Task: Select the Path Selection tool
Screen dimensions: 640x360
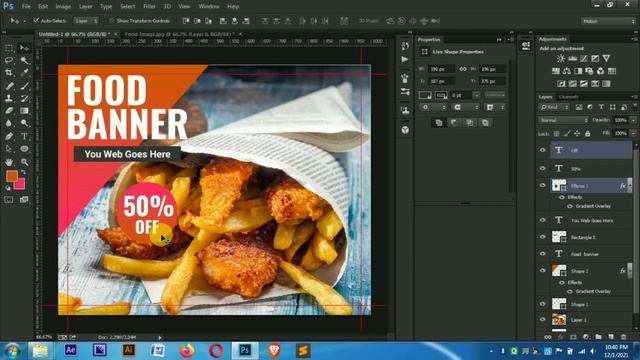Action: [x=9, y=149]
